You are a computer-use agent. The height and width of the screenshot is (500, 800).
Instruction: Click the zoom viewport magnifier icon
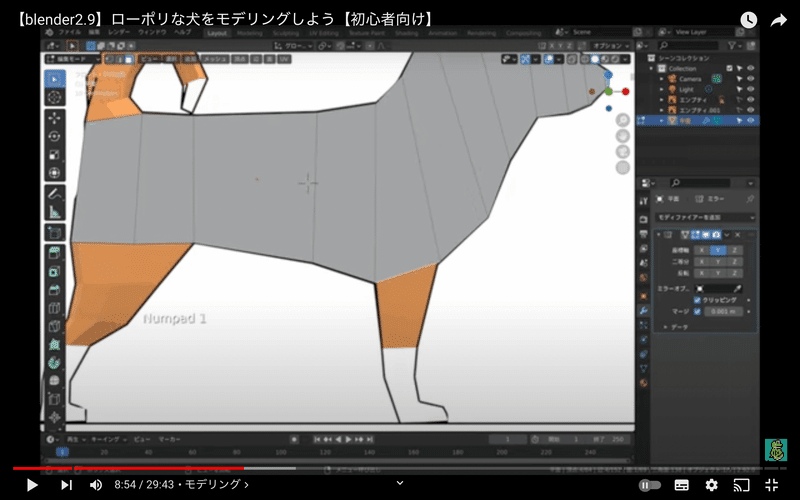point(622,120)
